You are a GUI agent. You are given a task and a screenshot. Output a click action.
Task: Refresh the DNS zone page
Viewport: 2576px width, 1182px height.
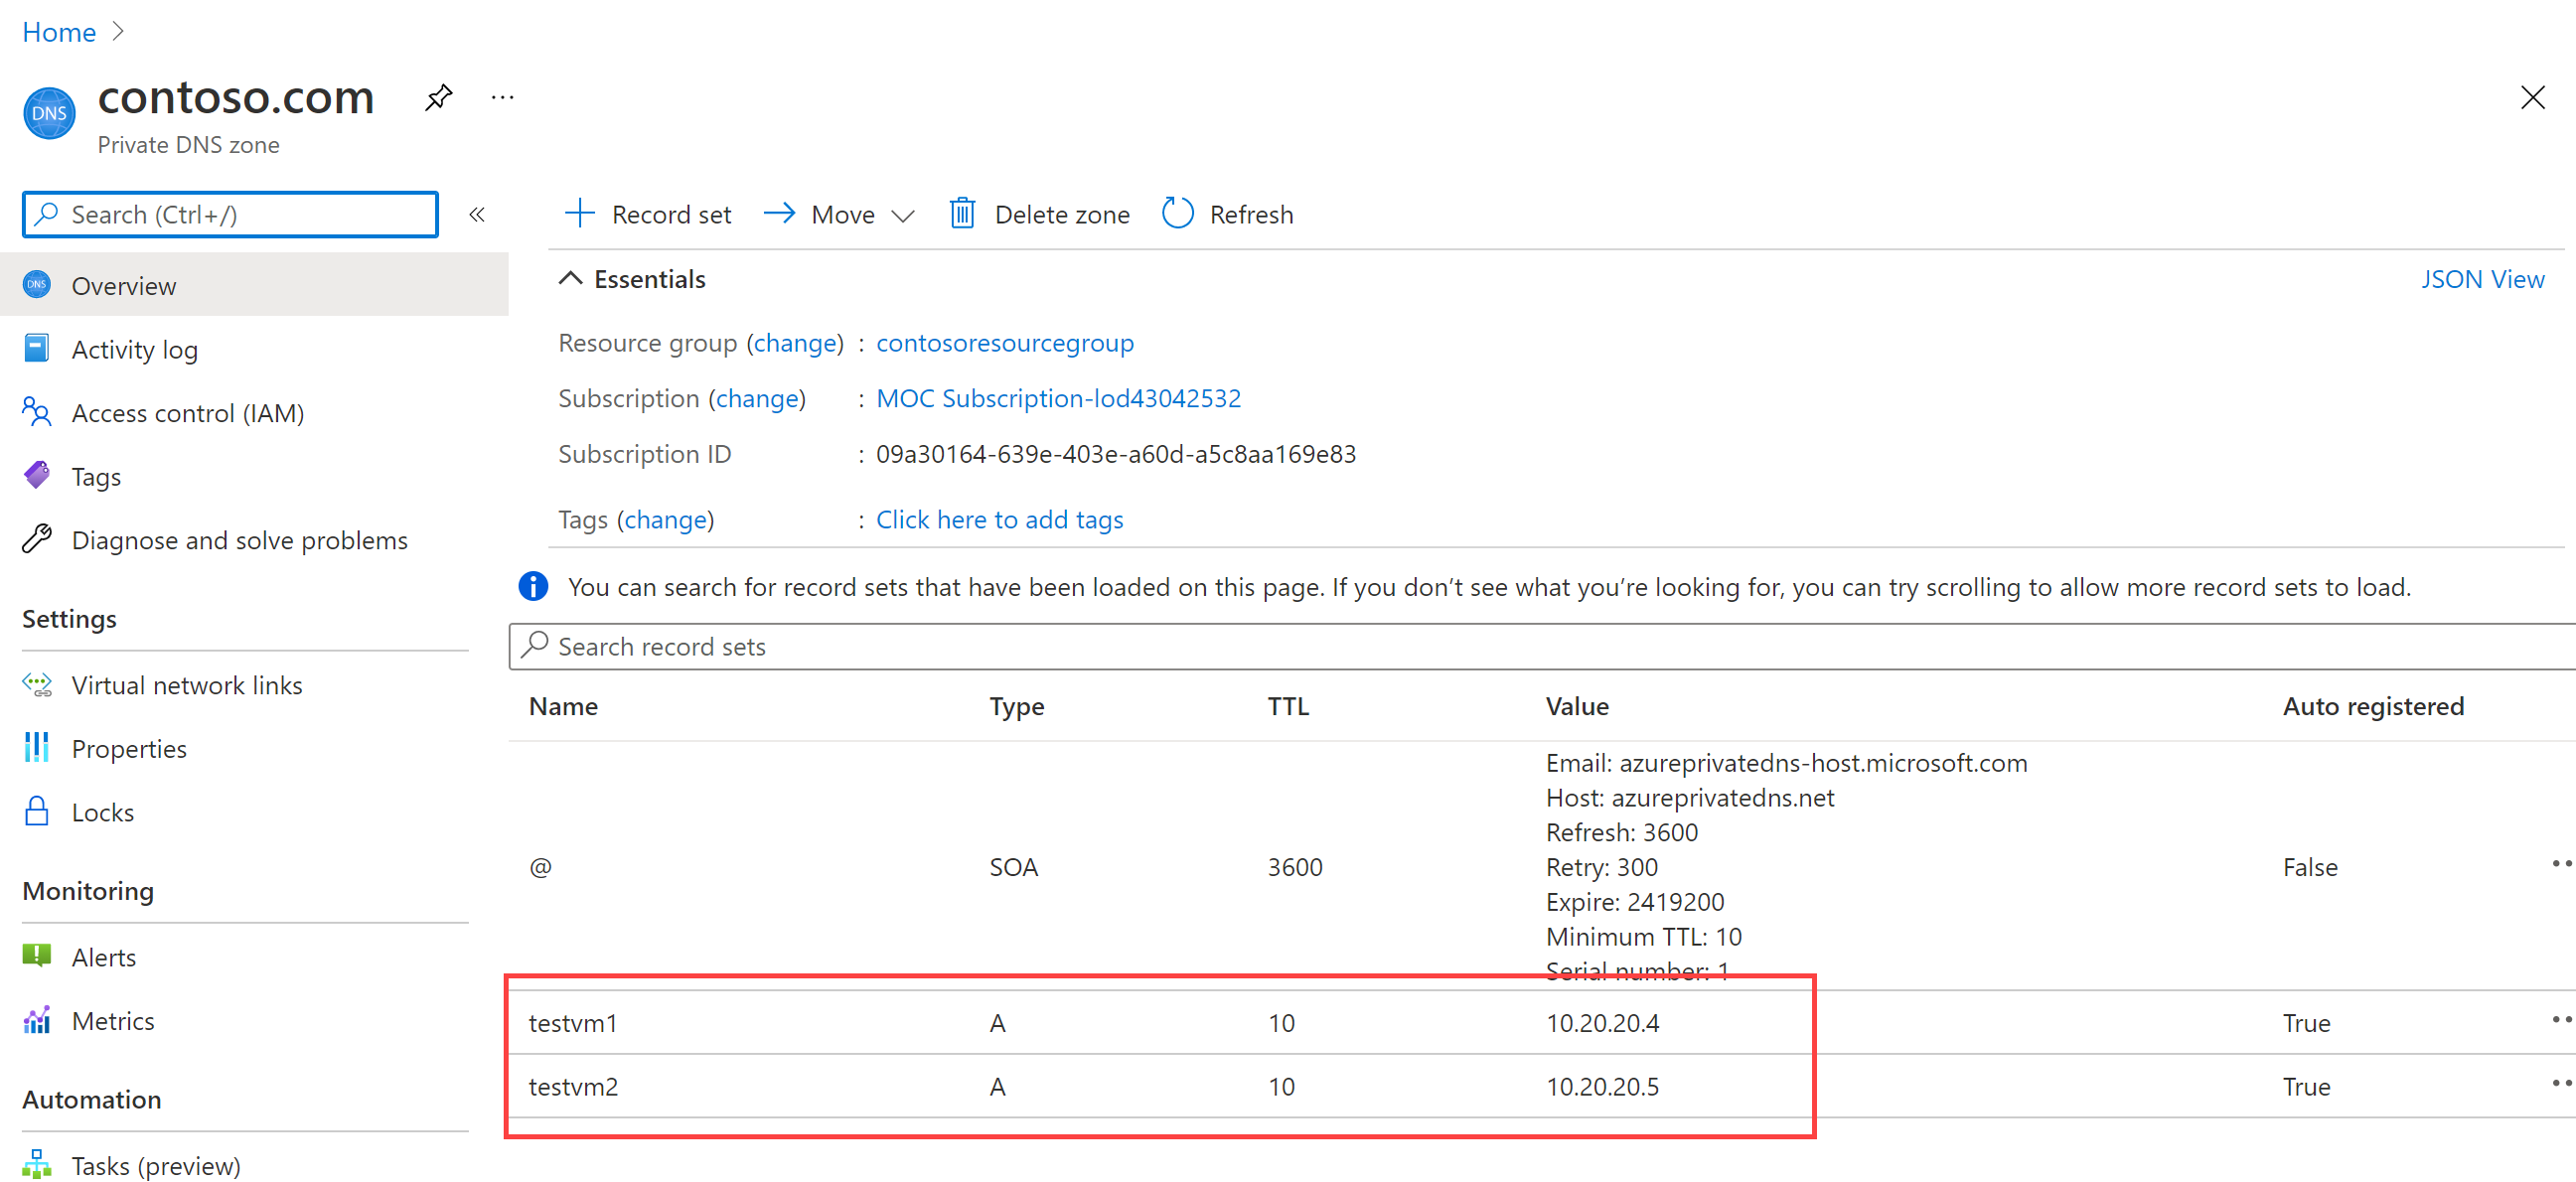tap(1227, 213)
